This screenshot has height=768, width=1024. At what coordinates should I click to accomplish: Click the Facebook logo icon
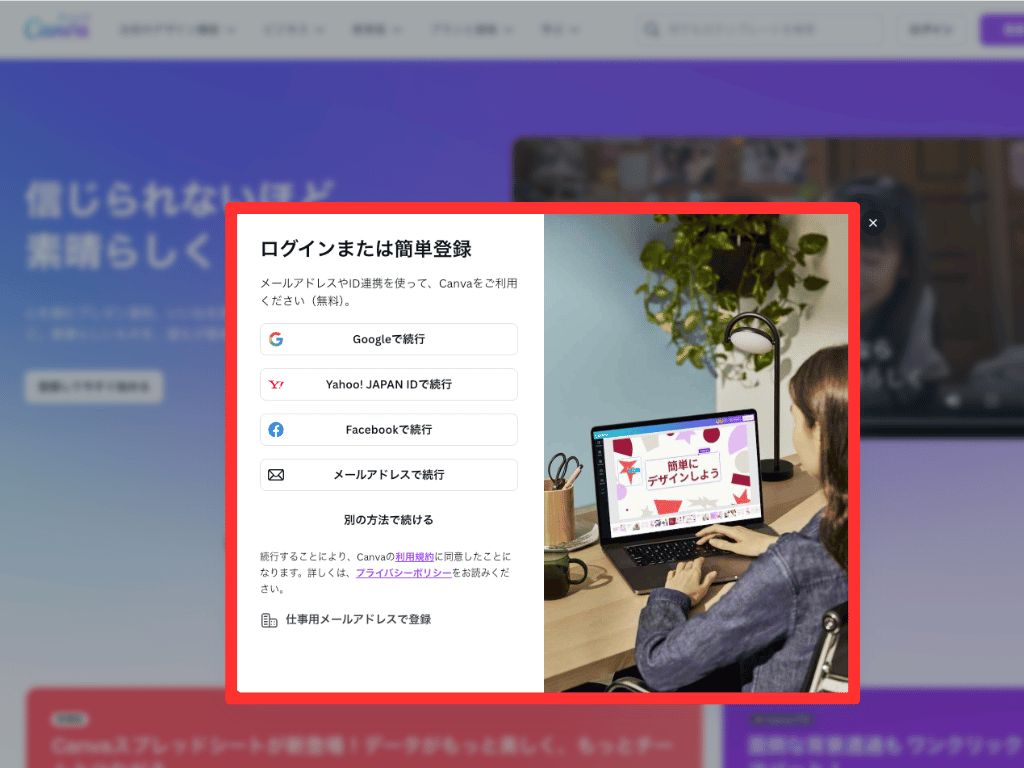(276, 430)
